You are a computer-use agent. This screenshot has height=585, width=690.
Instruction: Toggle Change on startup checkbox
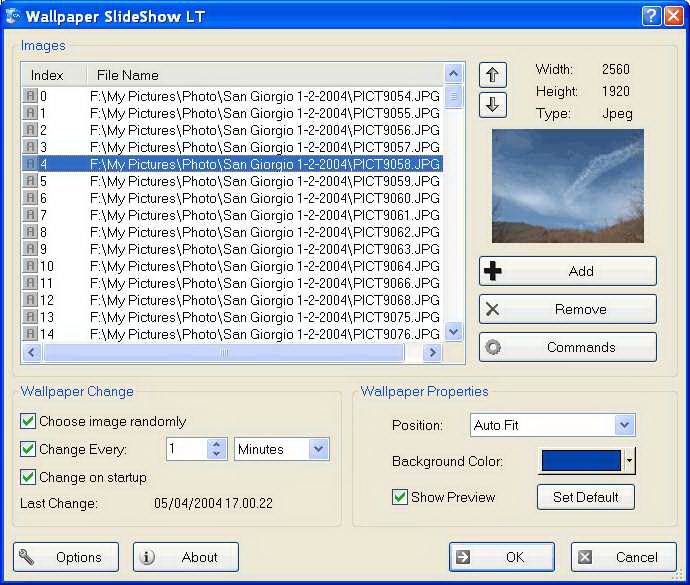point(28,477)
